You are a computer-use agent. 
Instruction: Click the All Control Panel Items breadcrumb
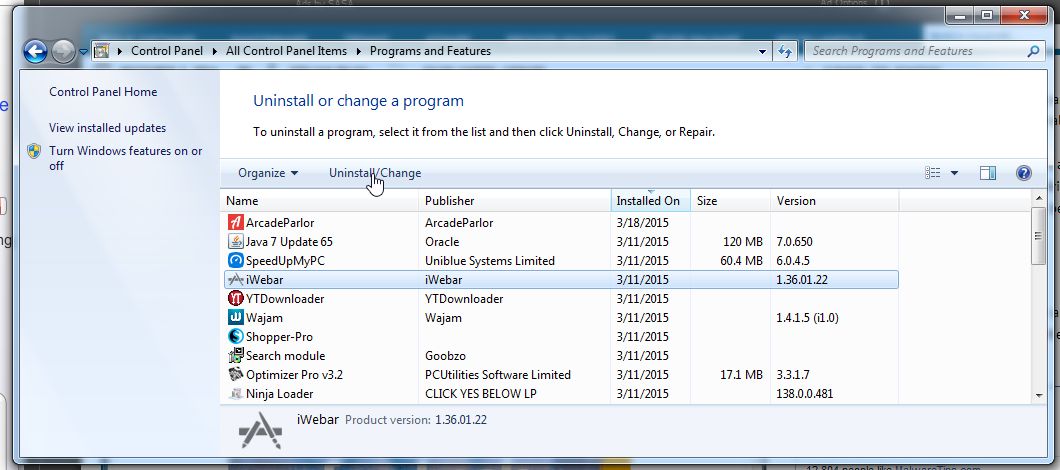coord(286,51)
